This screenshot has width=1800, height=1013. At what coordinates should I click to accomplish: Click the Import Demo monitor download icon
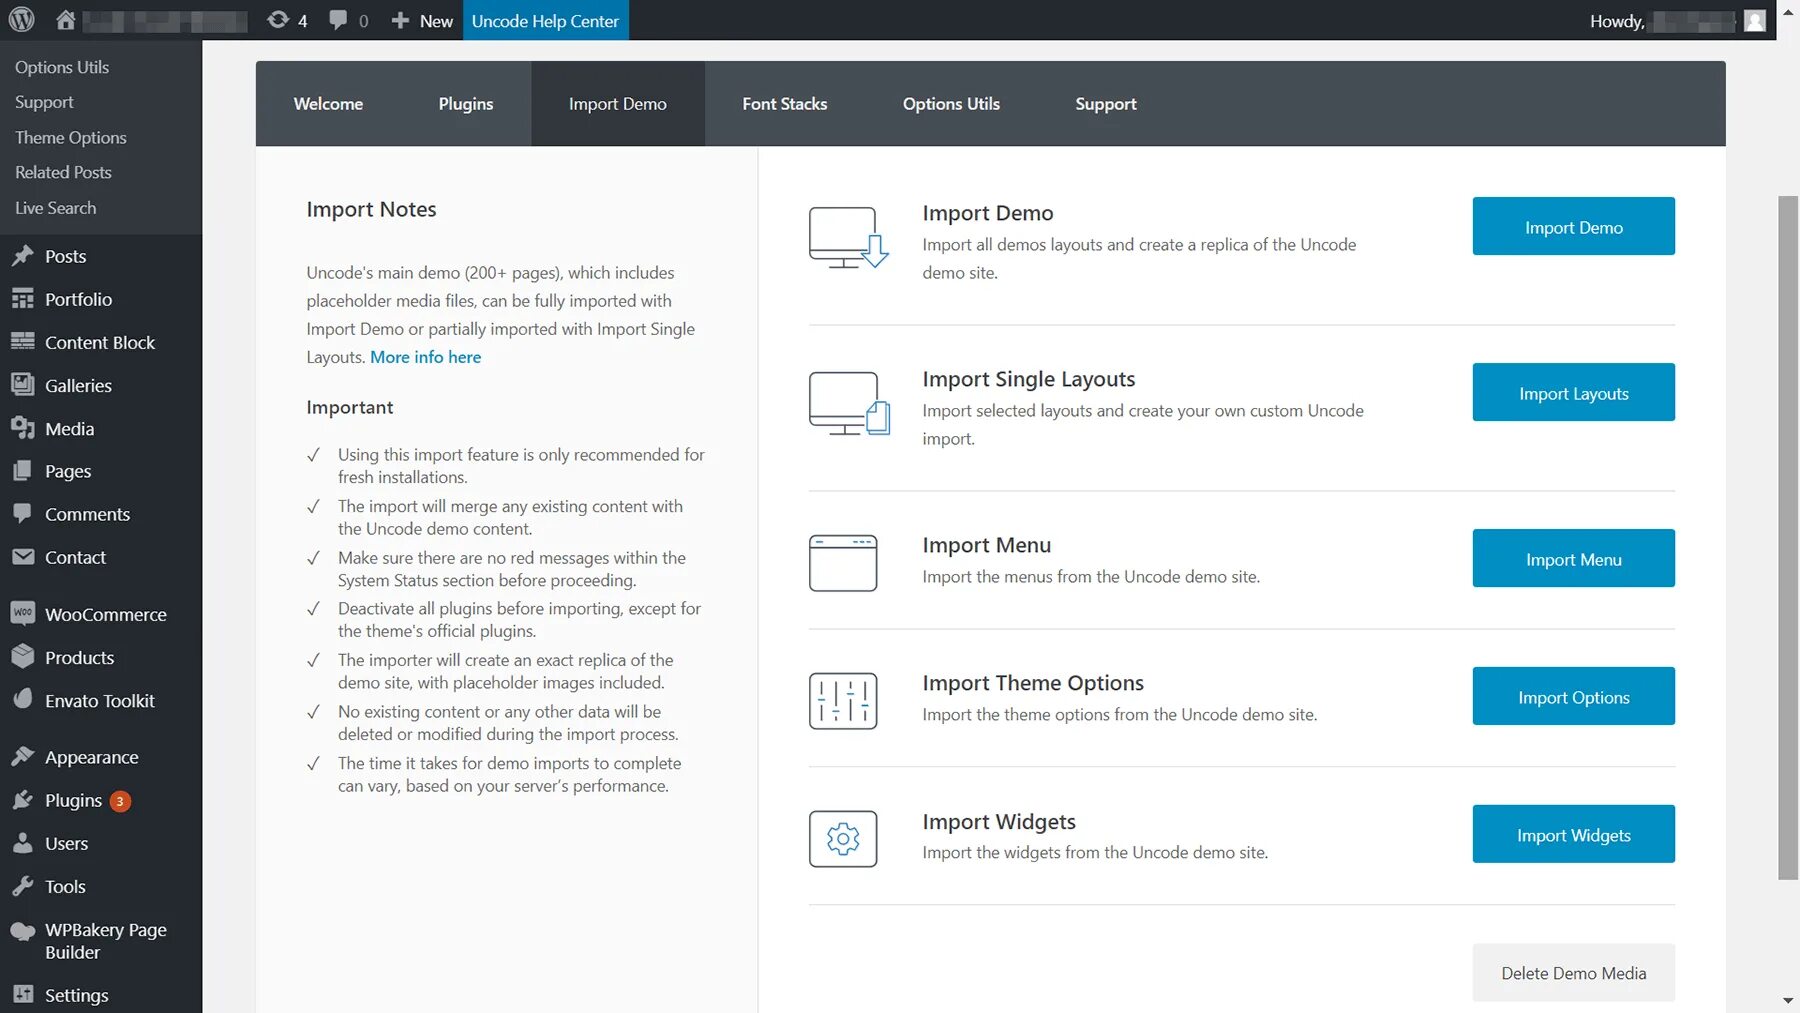(848, 238)
